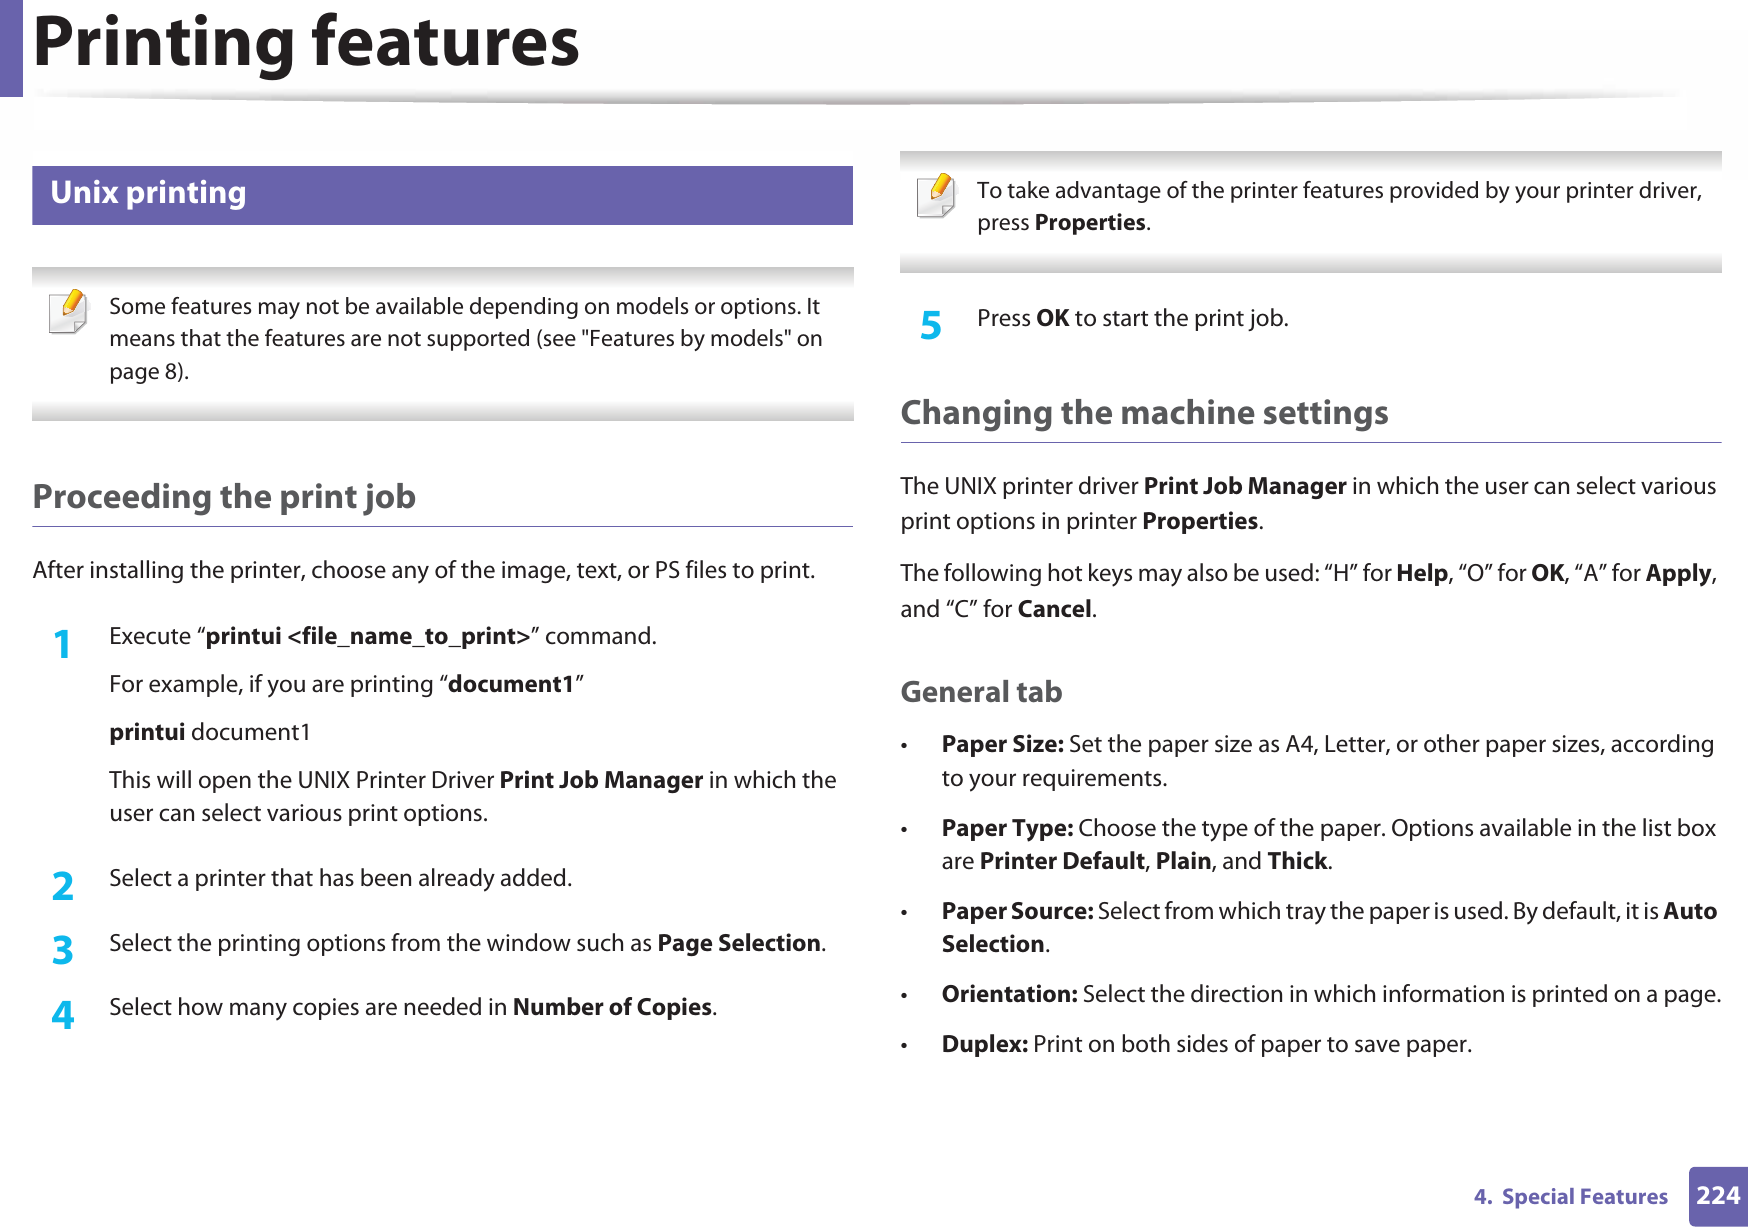Click step number 4 in the list
Image resolution: width=1748 pixels, height=1227 pixels.
62,1015
